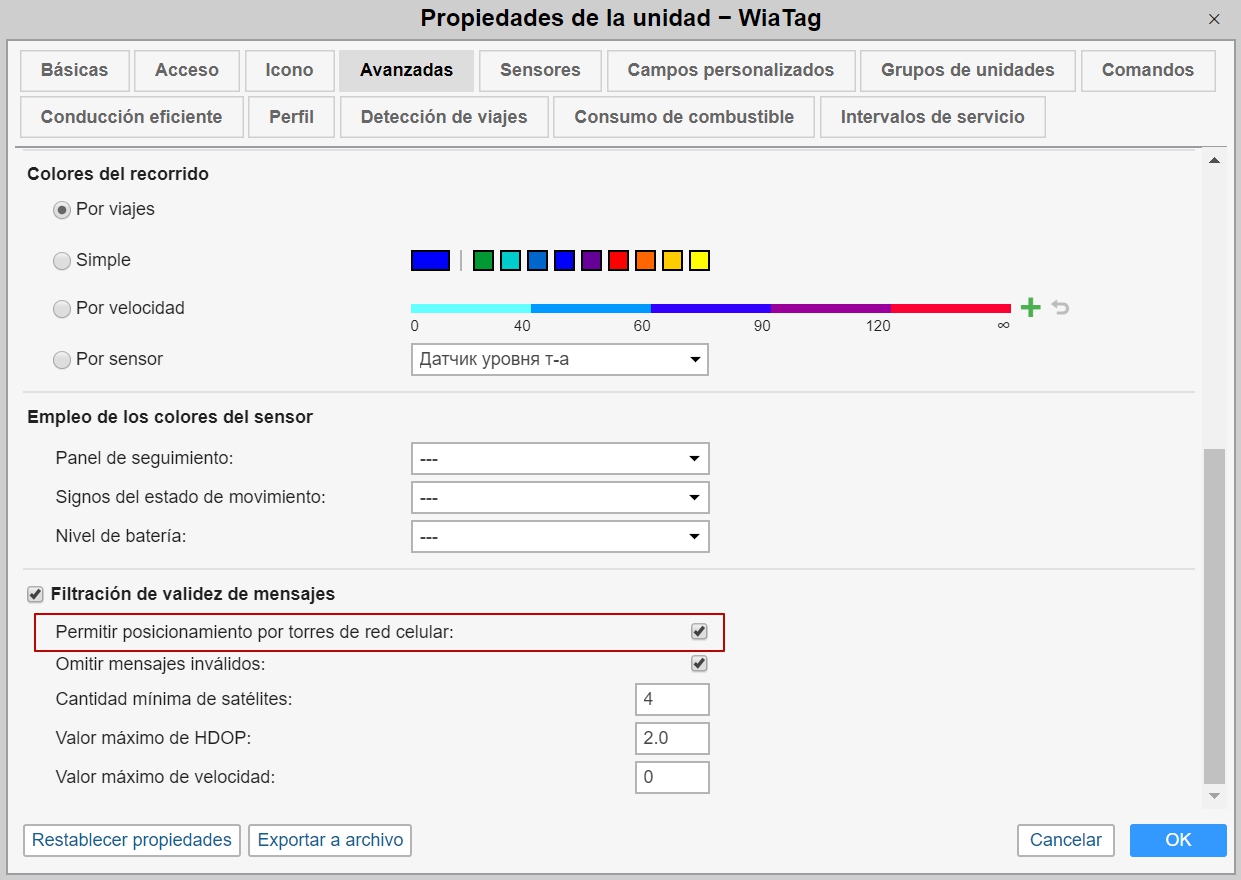Image resolution: width=1241 pixels, height=880 pixels.
Task: Open the 'Por sensor' sensor dropdown
Action: (559, 360)
